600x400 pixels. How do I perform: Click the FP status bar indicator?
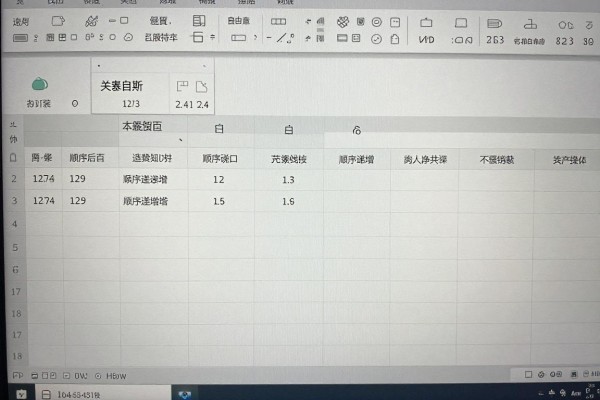(x=18, y=376)
